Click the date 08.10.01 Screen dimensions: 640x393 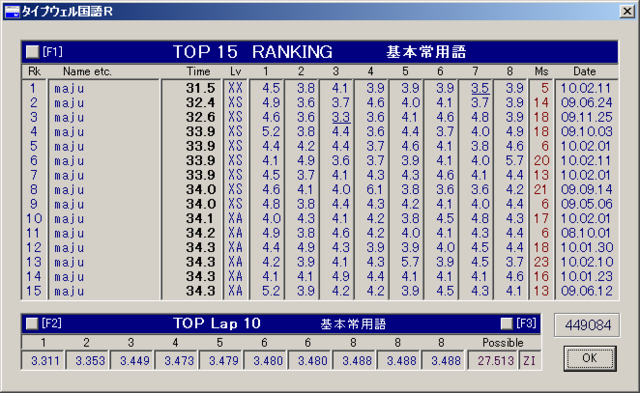(586, 233)
